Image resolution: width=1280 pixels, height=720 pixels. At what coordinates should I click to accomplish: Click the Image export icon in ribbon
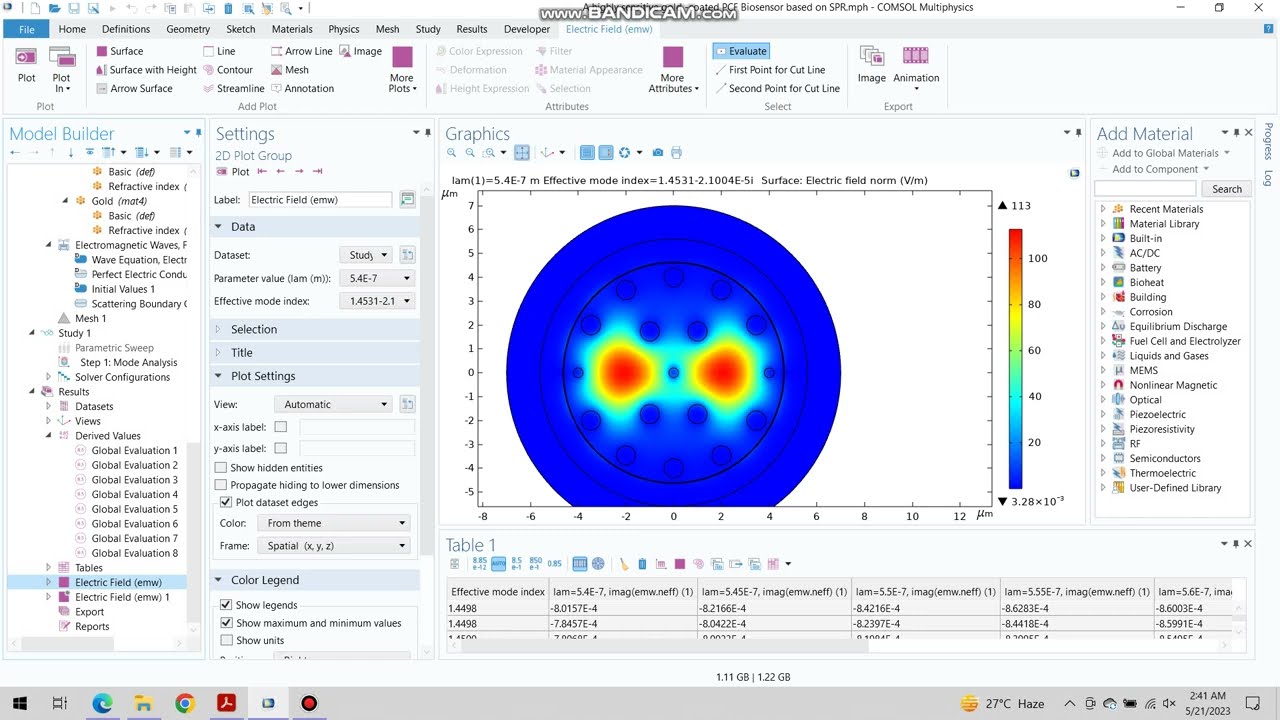[871, 65]
